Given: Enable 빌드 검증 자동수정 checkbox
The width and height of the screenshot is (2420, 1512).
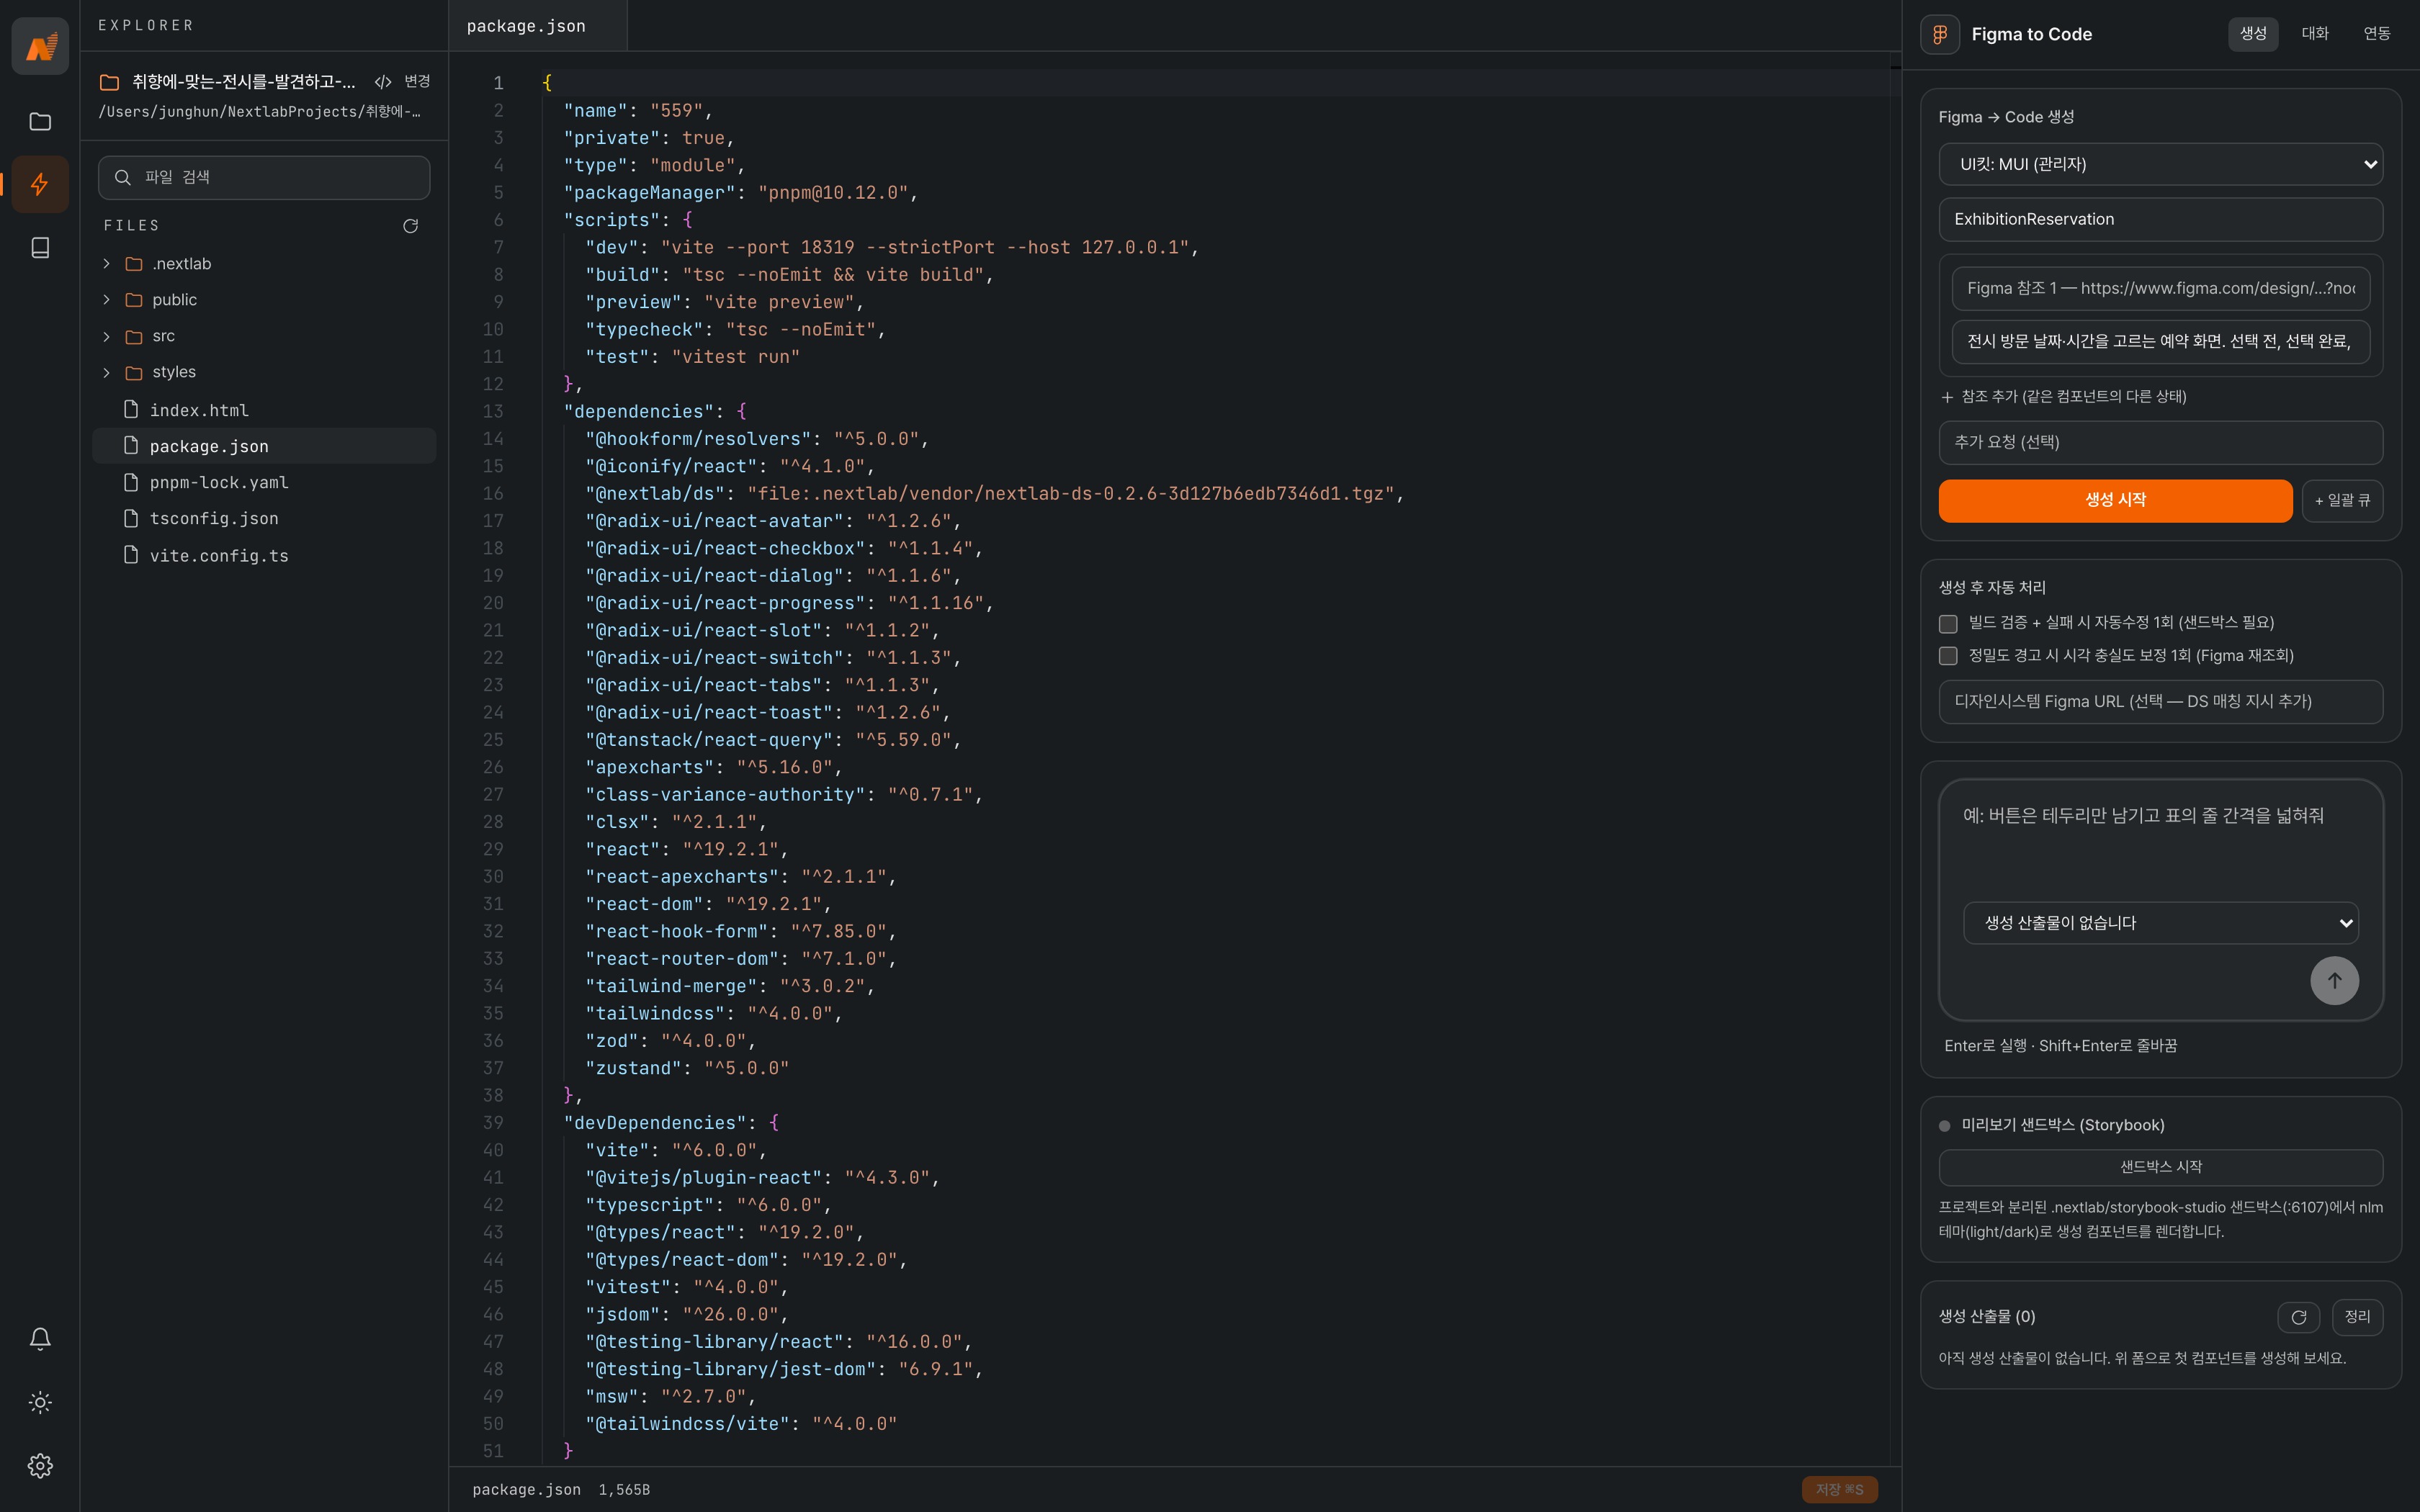Looking at the screenshot, I should tap(1948, 624).
